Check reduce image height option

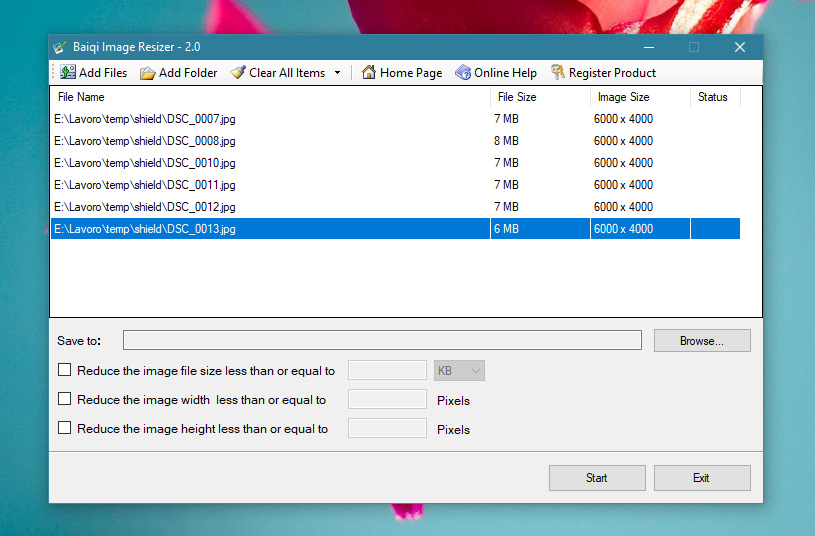click(x=65, y=428)
